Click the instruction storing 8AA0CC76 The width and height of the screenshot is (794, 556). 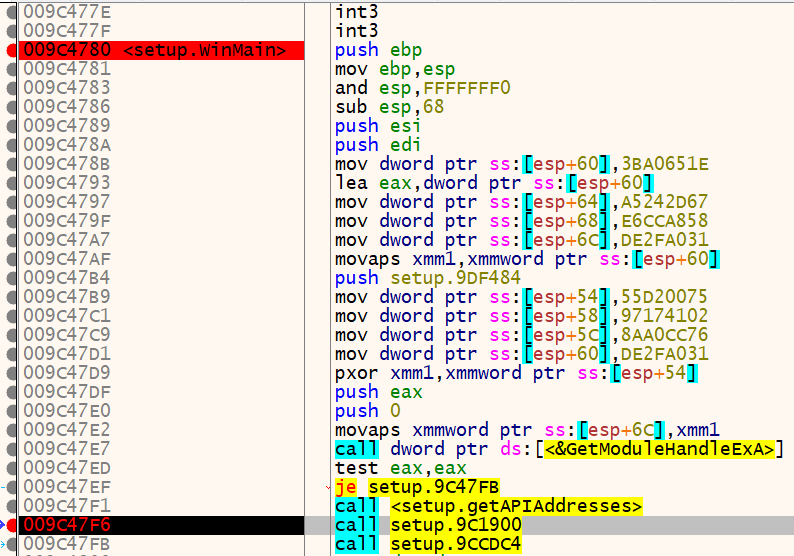(x=522, y=335)
